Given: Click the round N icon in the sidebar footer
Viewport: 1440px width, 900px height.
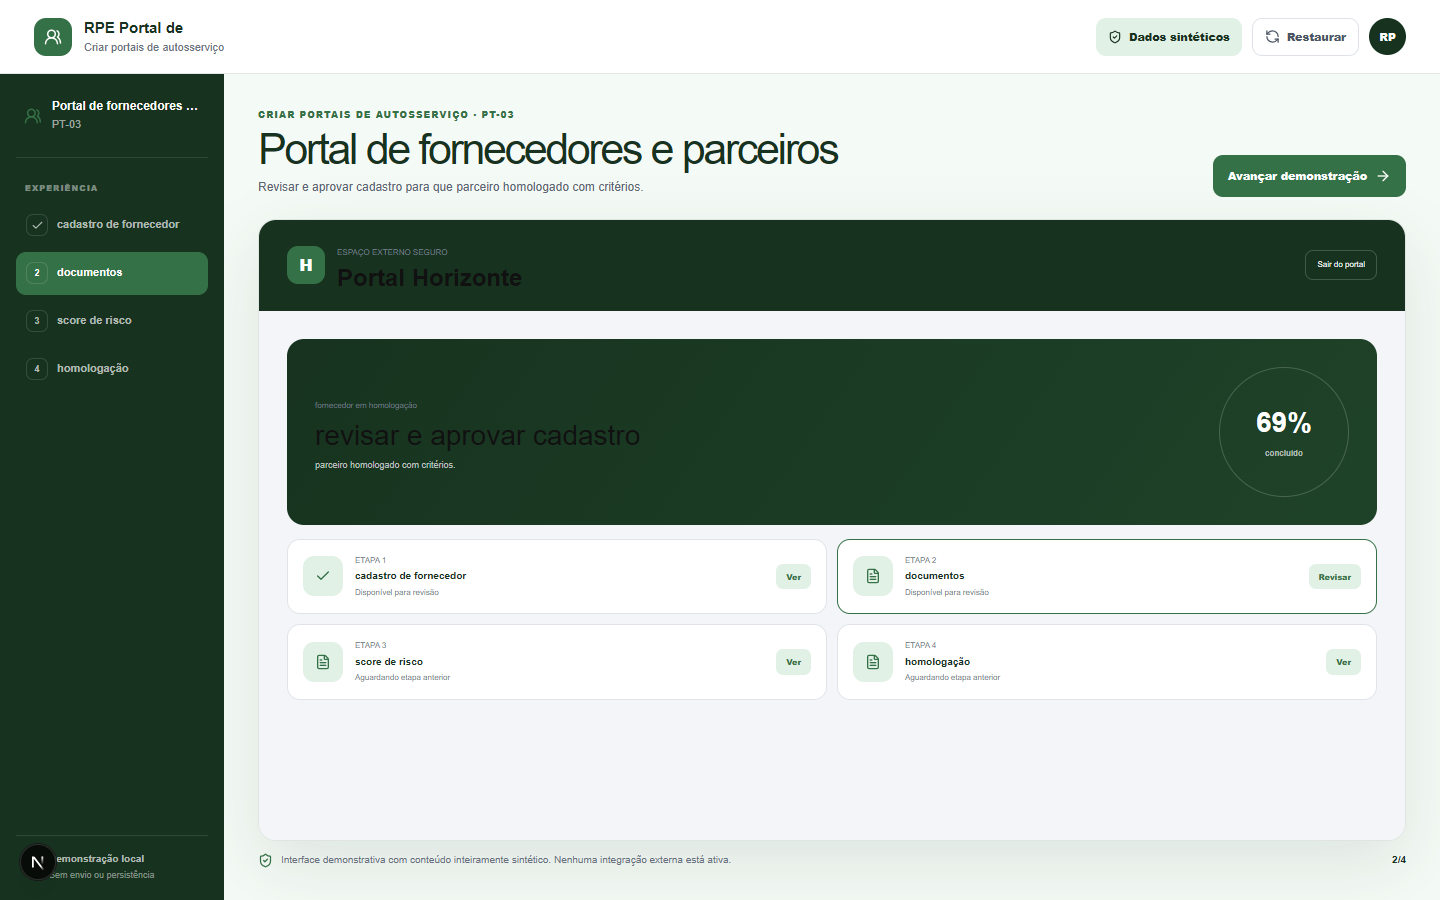Looking at the screenshot, I should point(38,862).
